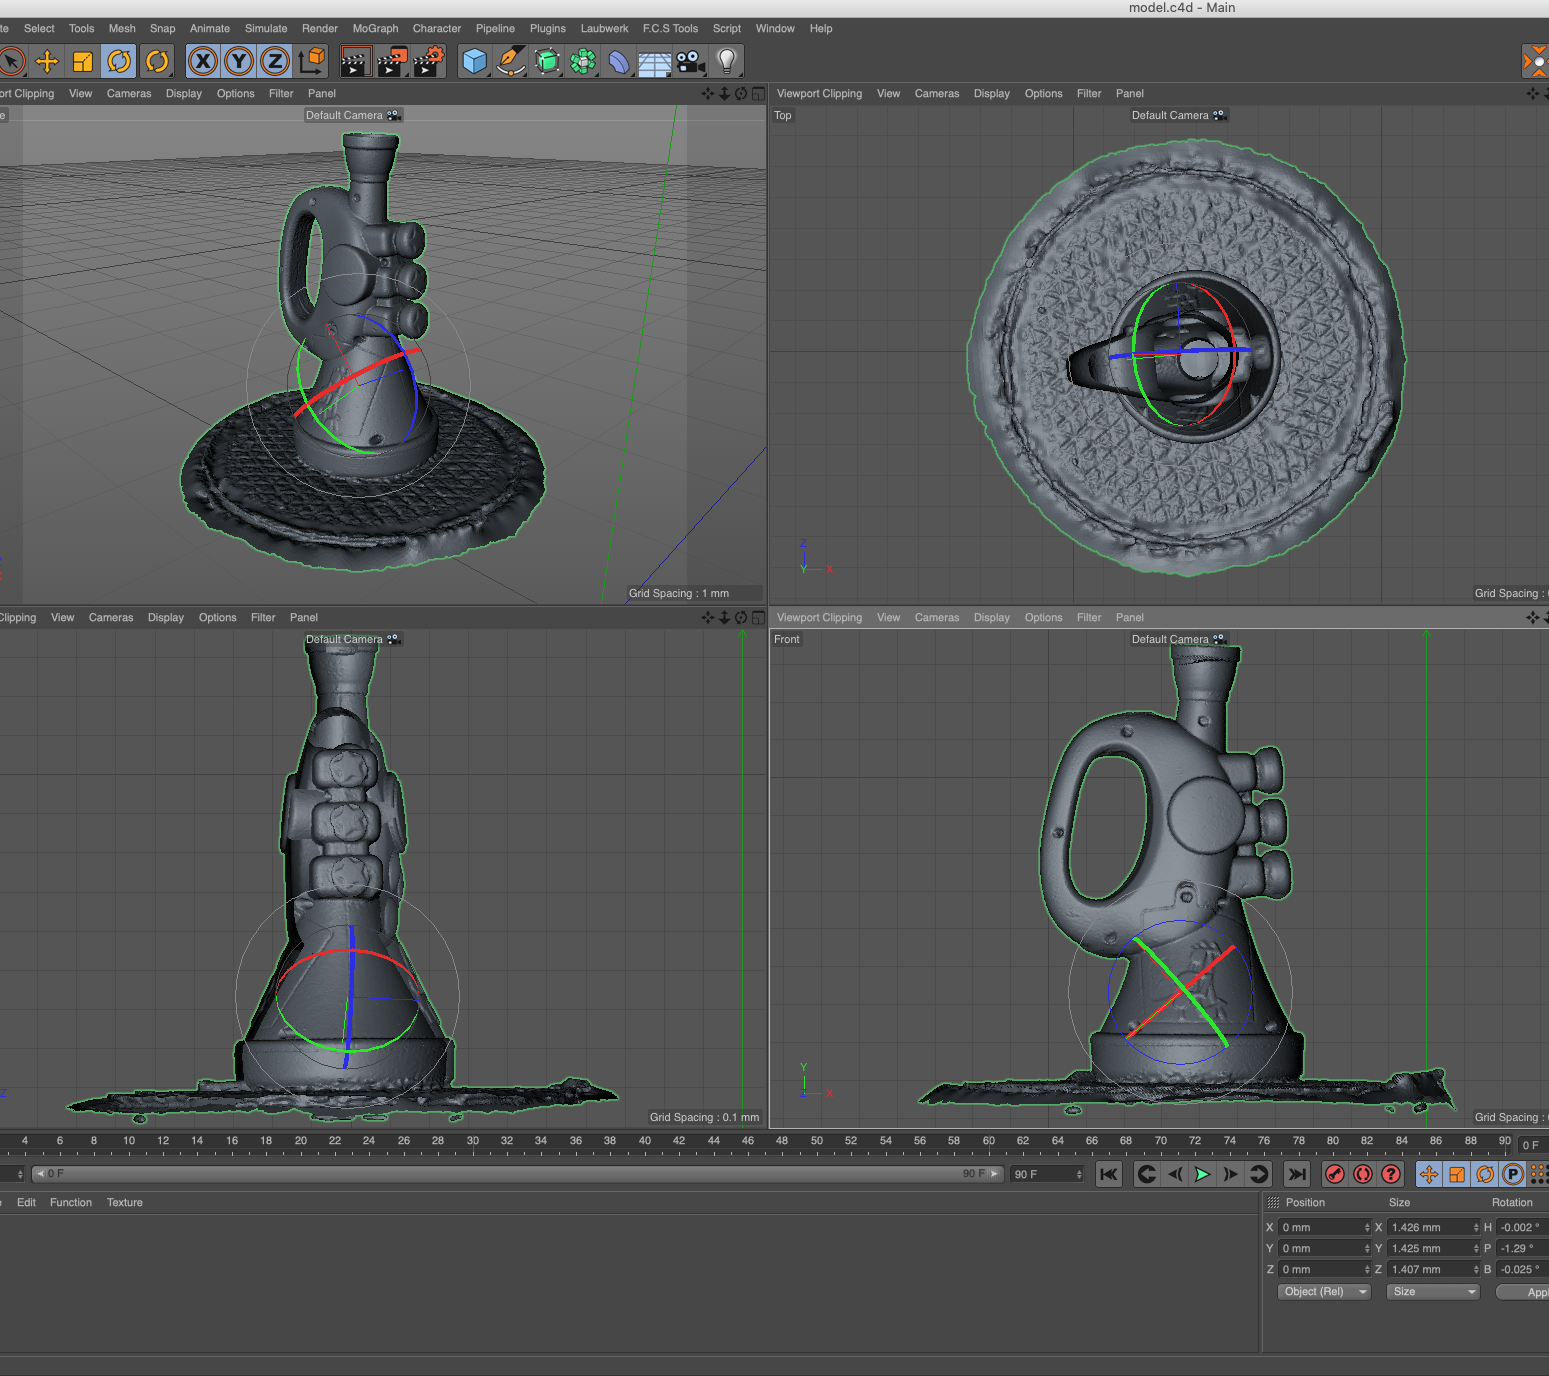Toggle the Z axis lock
Screen dimensions: 1549x1376
(x=275, y=62)
